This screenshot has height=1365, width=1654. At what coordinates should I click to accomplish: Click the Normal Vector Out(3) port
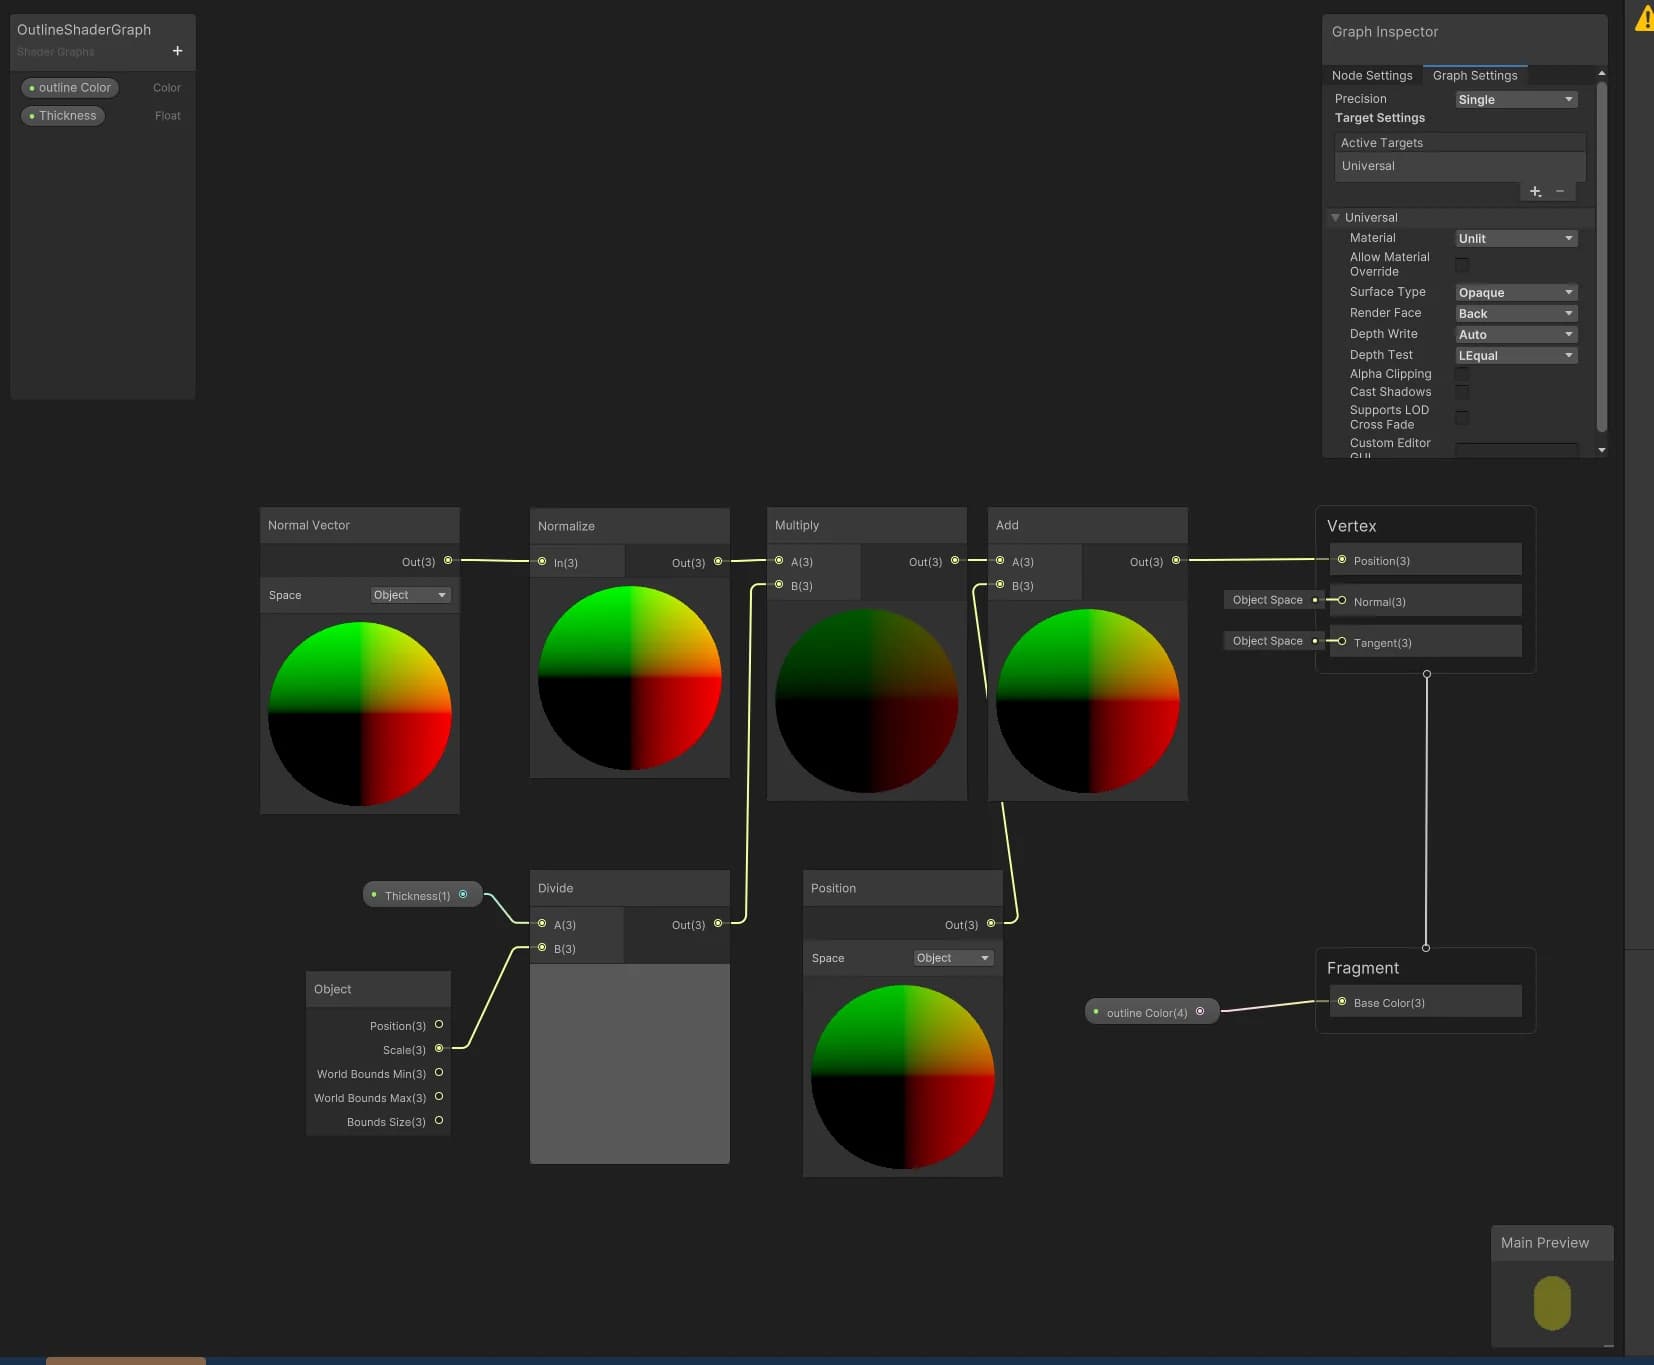click(x=448, y=561)
